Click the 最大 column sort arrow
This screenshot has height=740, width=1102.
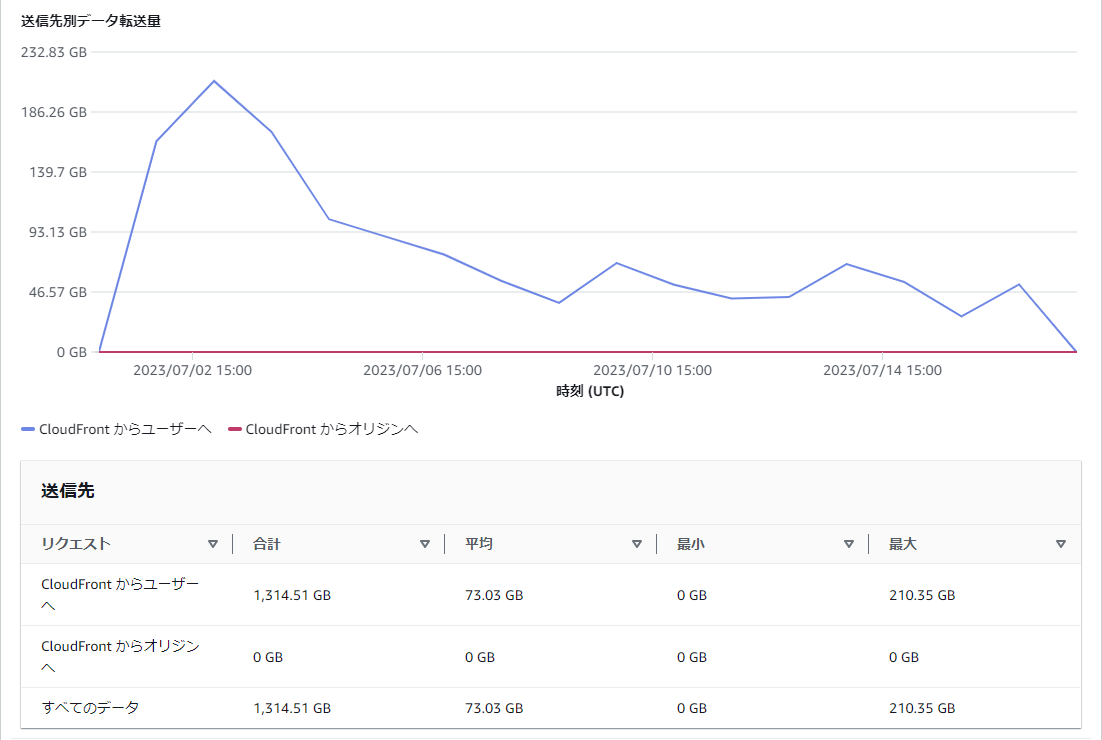pyautogui.click(x=1060, y=544)
